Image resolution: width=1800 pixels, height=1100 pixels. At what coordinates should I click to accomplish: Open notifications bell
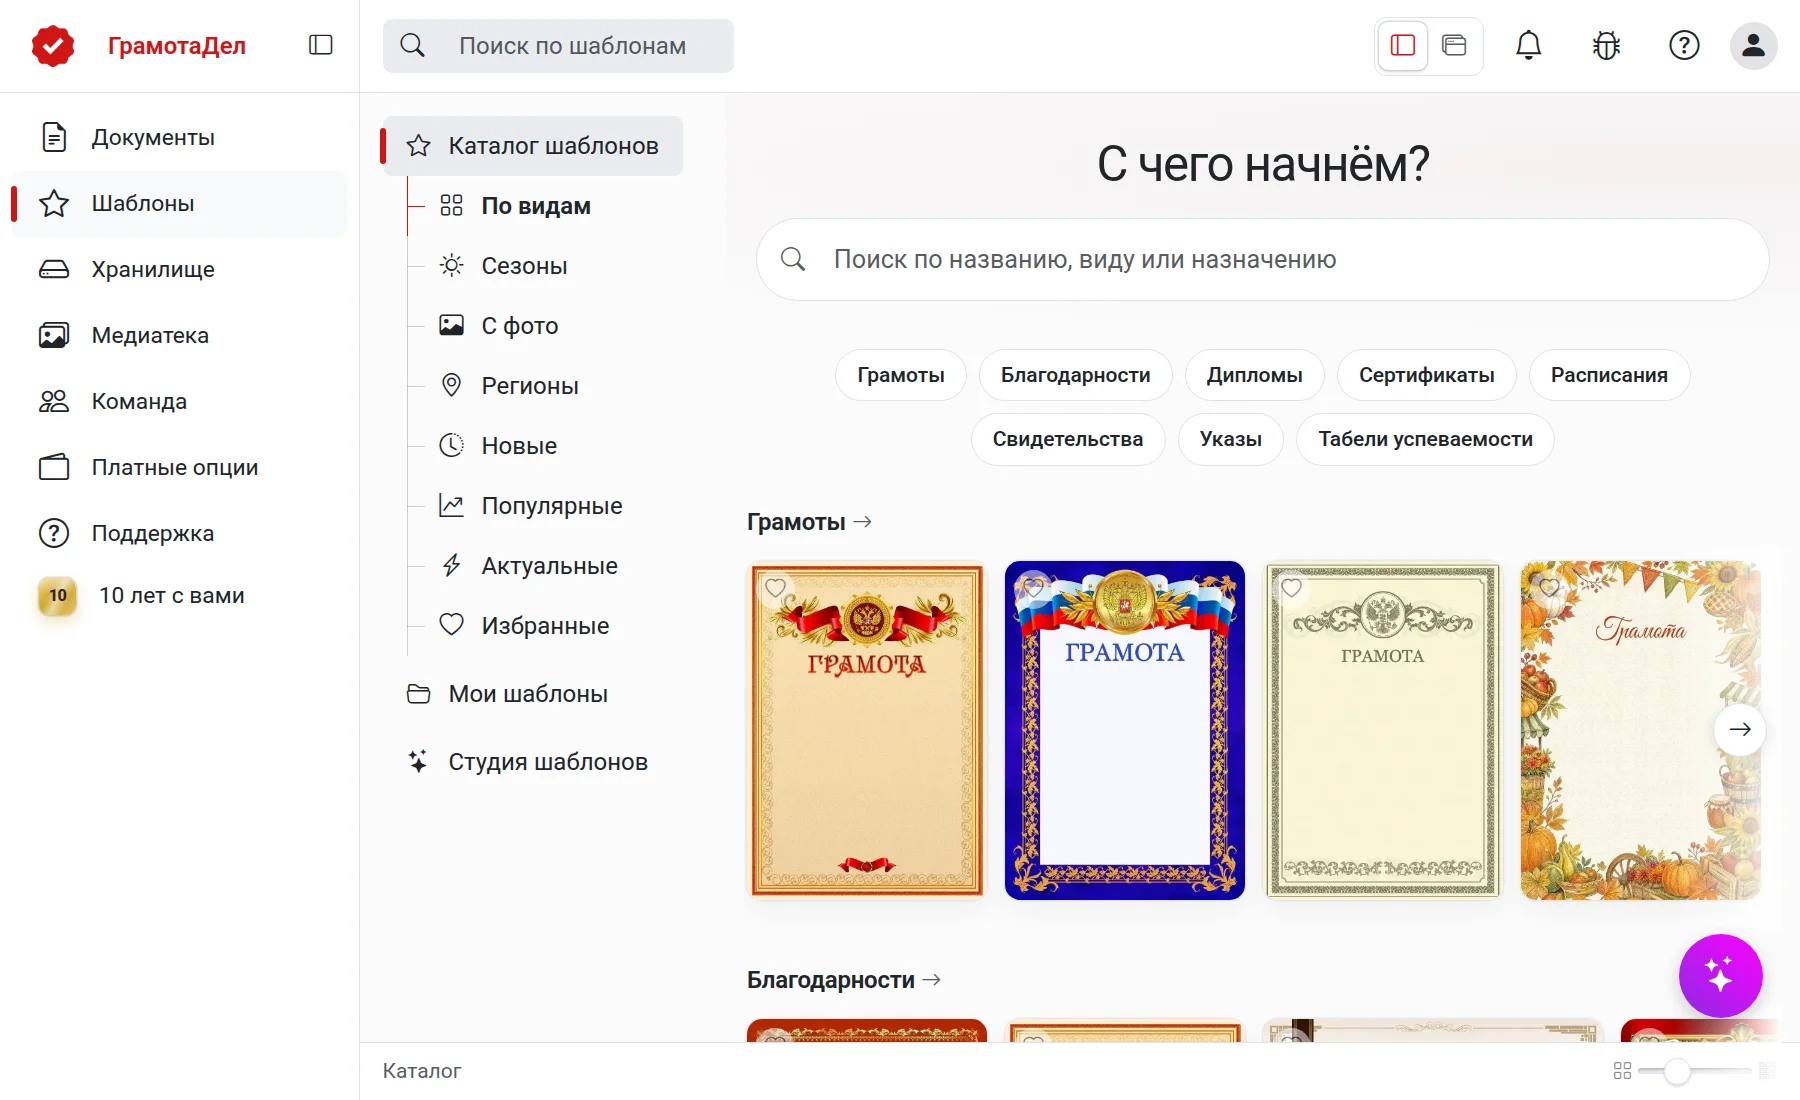tap(1528, 46)
